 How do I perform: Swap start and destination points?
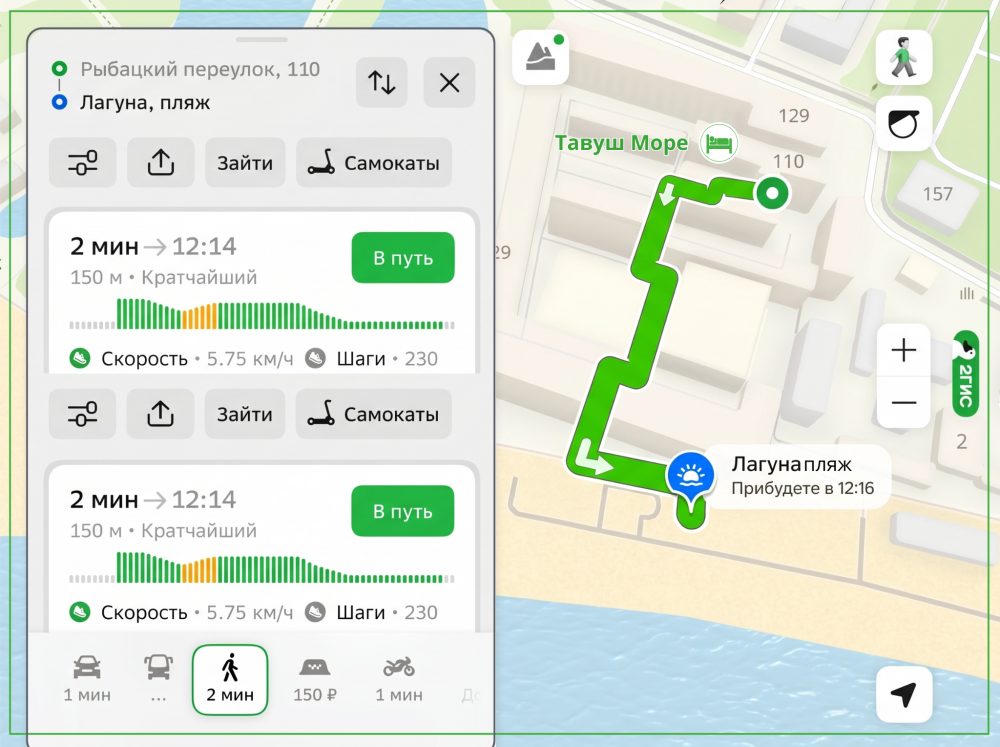(381, 82)
